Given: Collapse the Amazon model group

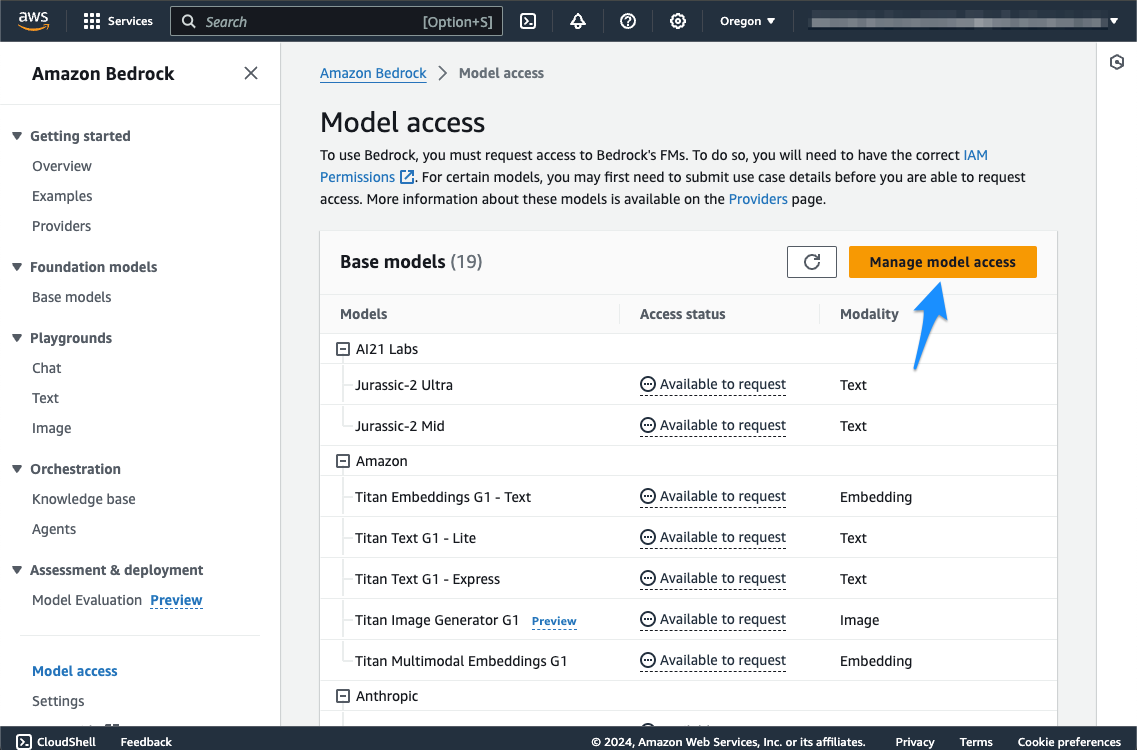Looking at the screenshot, I should tap(342, 461).
